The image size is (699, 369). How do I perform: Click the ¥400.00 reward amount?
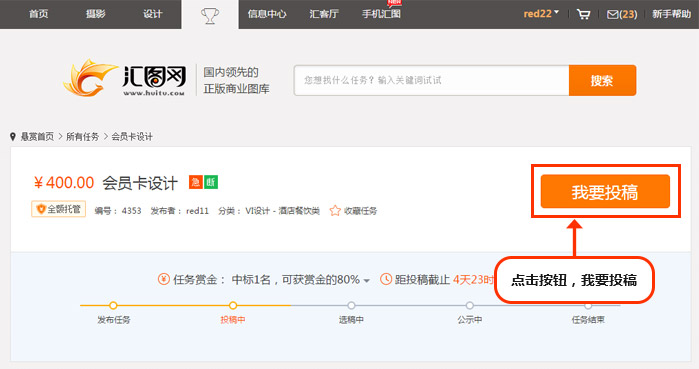pos(64,182)
